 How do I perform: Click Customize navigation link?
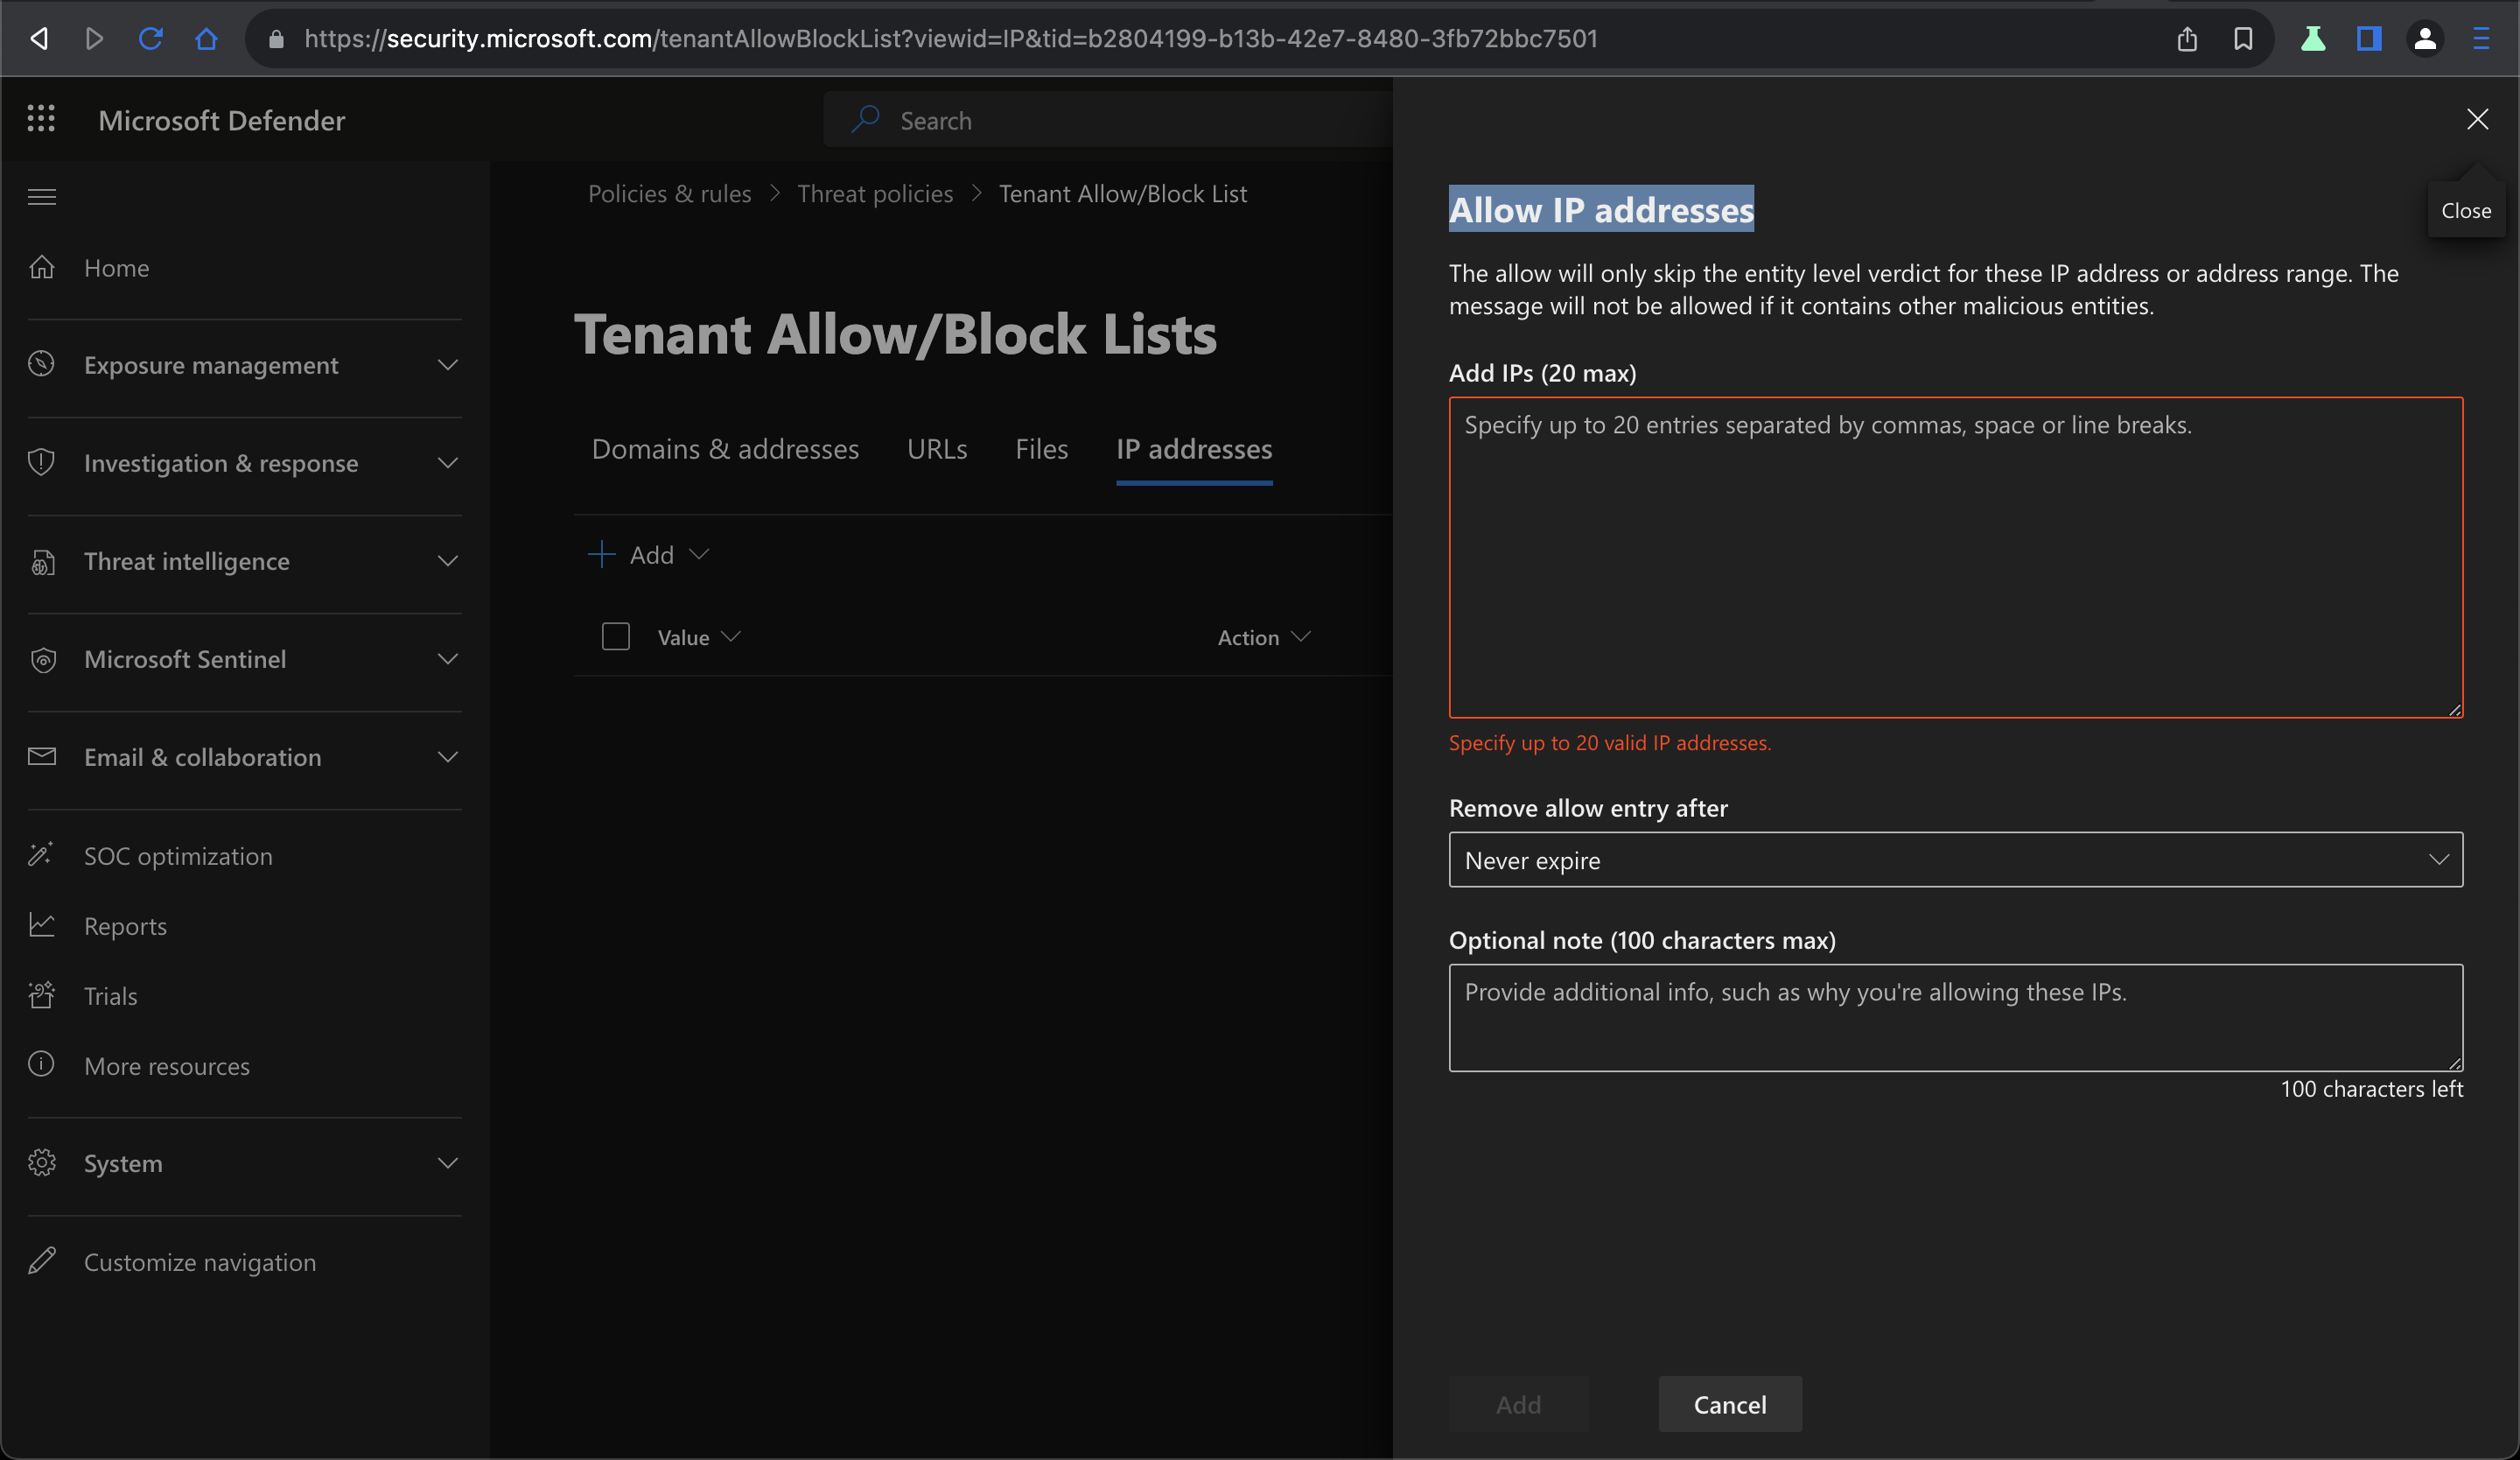point(200,1261)
